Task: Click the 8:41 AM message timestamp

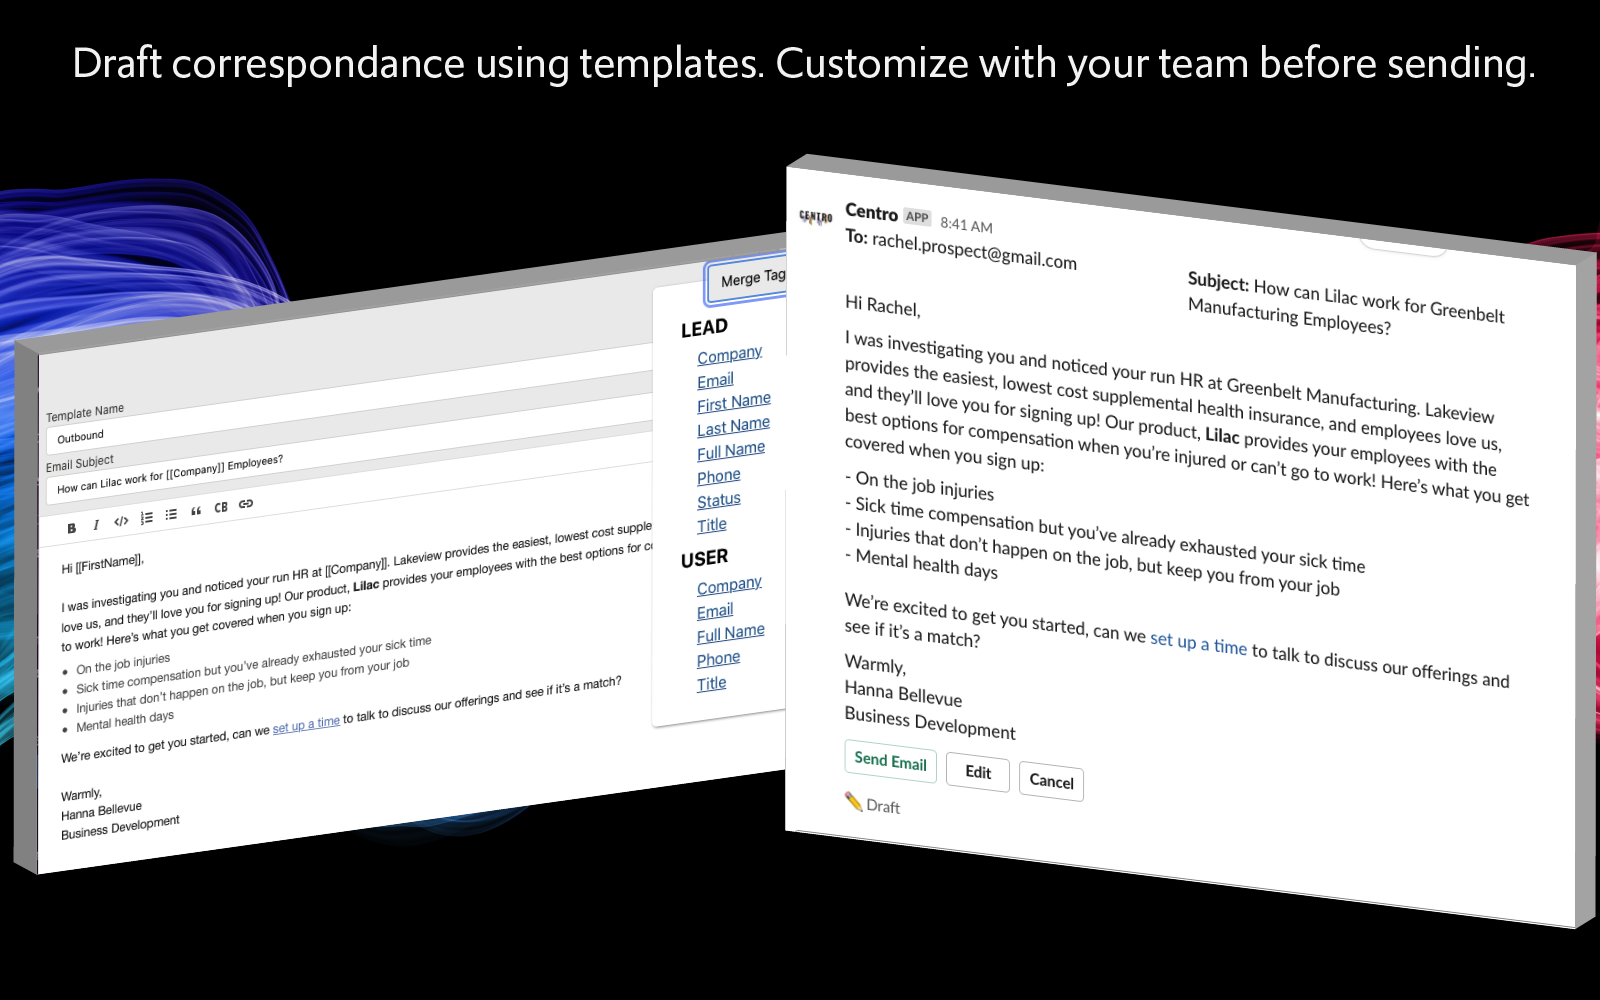Action: (x=966, y=225)
